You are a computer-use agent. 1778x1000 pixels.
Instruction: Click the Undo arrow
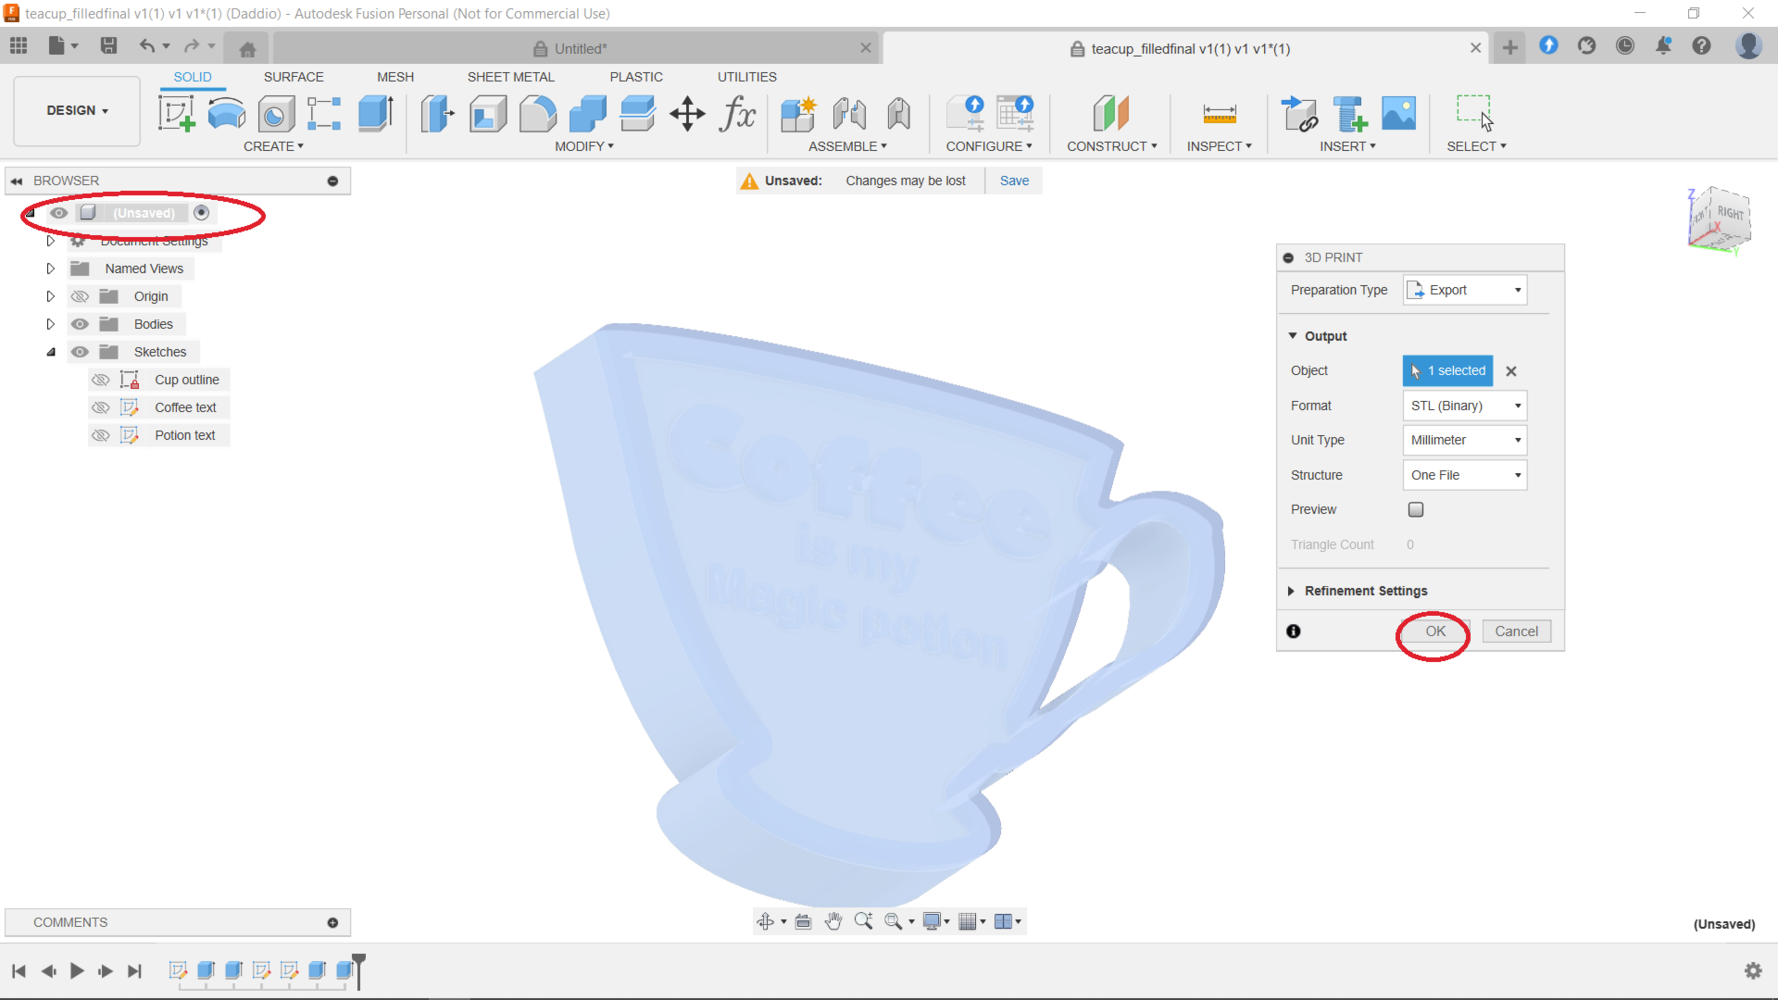147,45
